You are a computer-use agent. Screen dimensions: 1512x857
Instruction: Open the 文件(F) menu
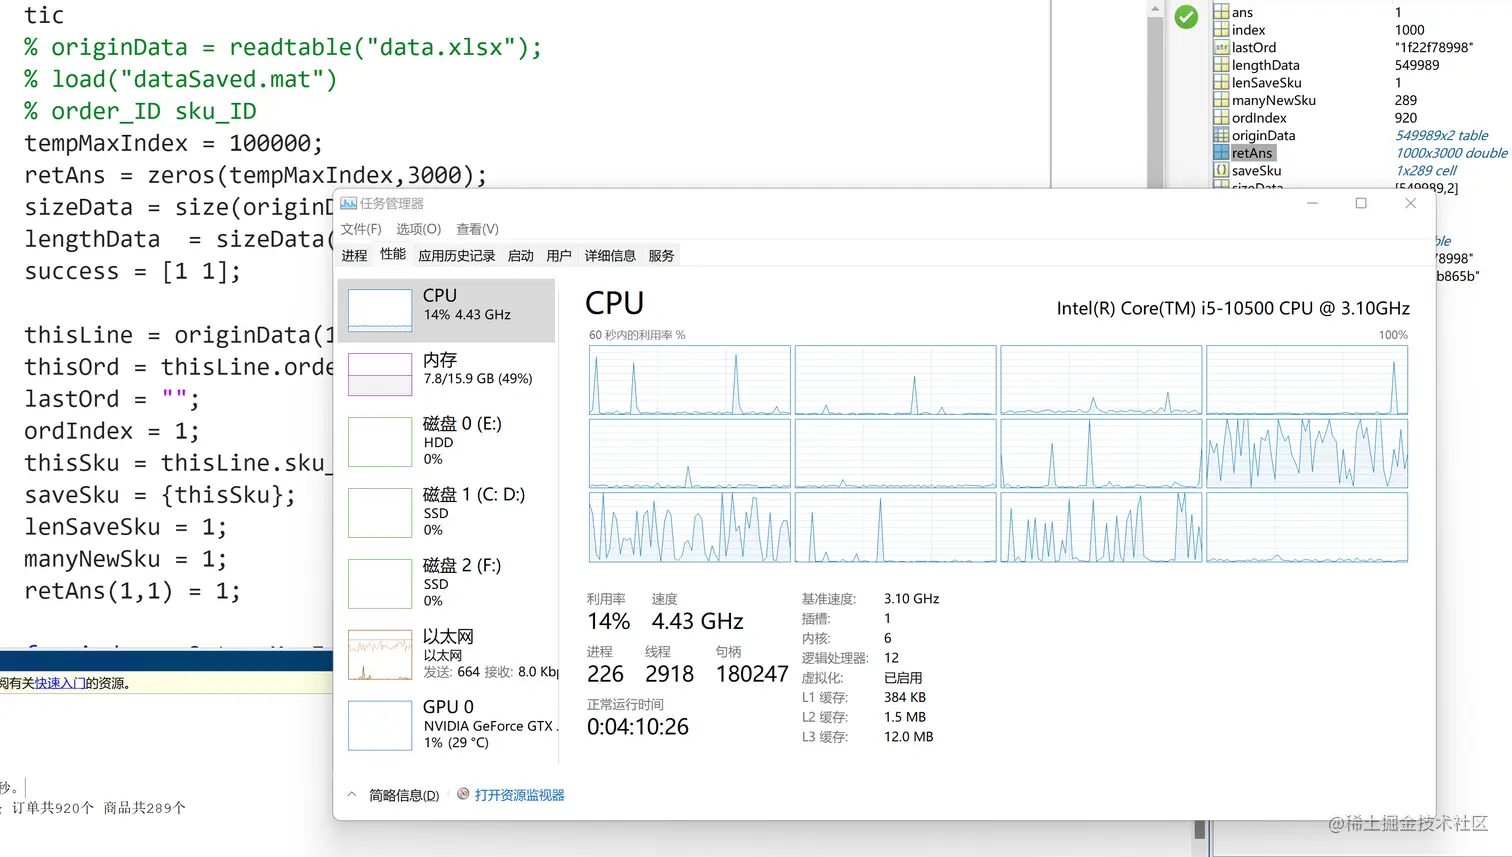click(x=361, y=229)
